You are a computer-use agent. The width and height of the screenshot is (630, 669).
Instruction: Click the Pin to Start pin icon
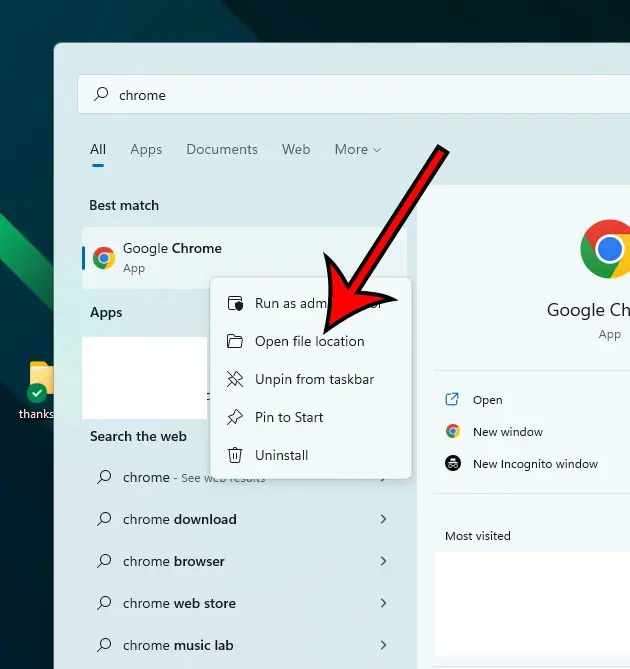pyautogui.click(x=235, y=417)
